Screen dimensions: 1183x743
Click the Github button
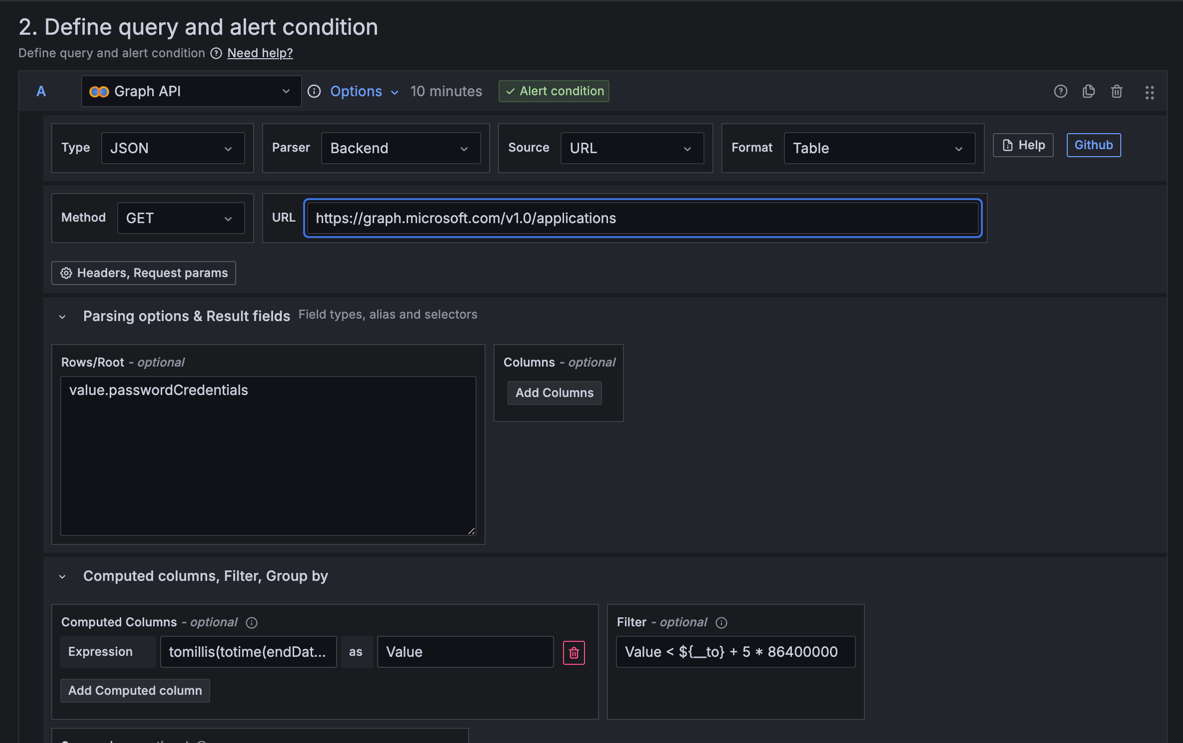[x=1093, y=145]
